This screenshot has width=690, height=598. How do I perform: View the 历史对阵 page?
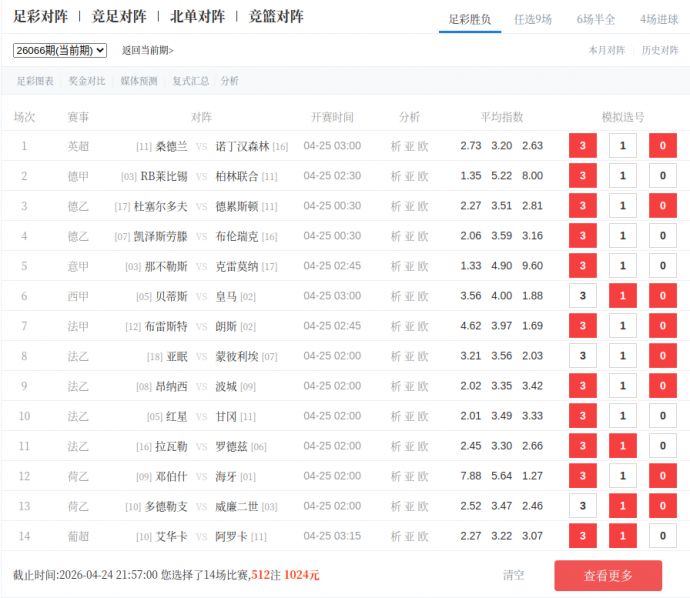(x=659, y=50)
